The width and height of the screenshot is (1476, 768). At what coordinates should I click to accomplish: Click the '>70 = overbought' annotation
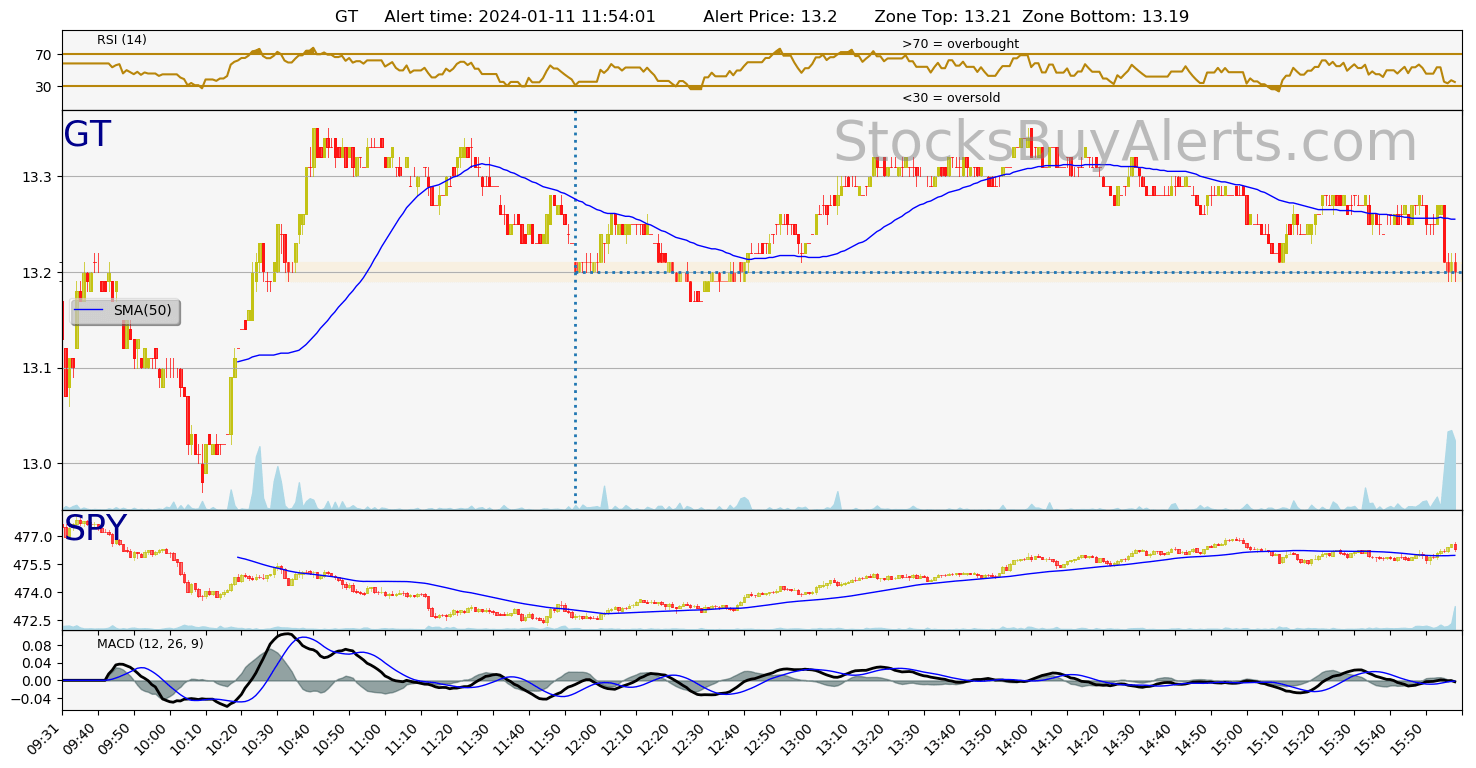click(x=960, y=44)
